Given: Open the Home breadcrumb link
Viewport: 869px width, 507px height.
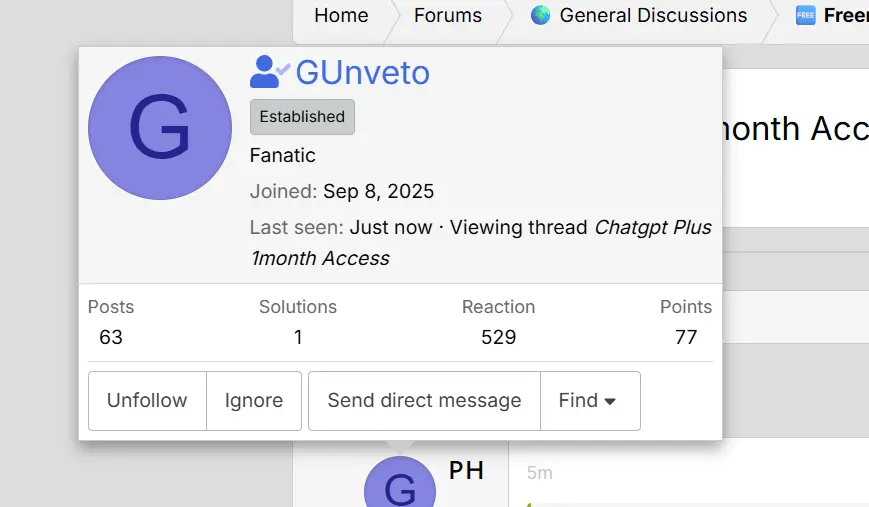Looking at the screenshot, I should point(341,16).
